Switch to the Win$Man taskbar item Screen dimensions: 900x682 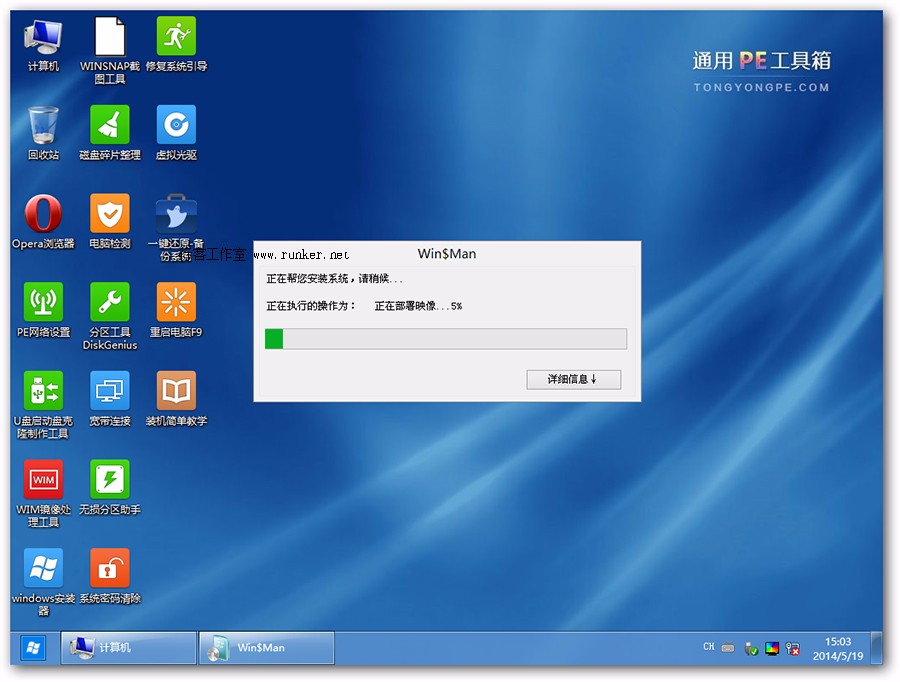[x=265, y=648]
